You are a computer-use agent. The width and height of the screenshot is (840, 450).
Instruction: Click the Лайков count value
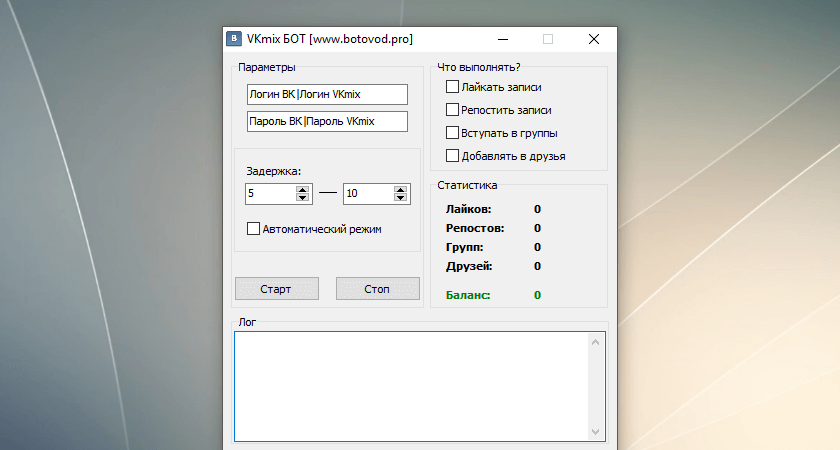[x=537, y=209]
